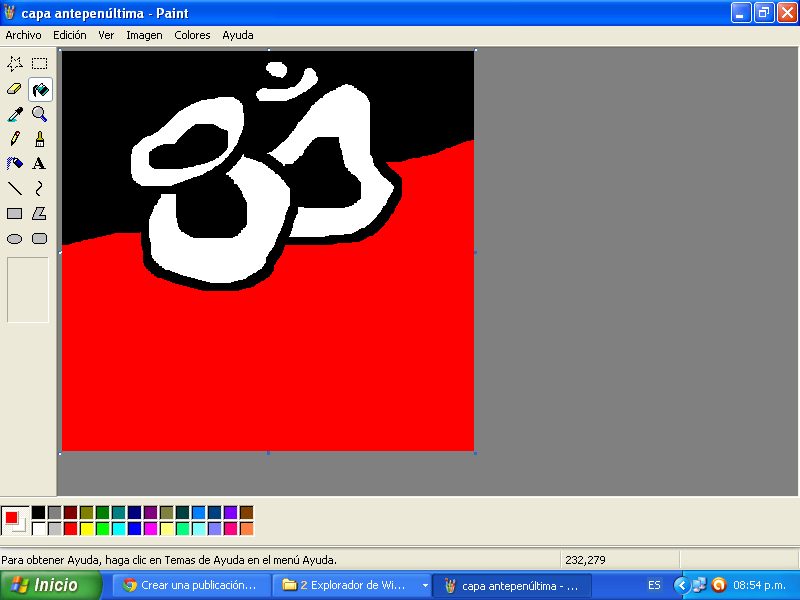The image size is (800, 600).
Task: Restore down the Paint window
Action: [764, 13]
